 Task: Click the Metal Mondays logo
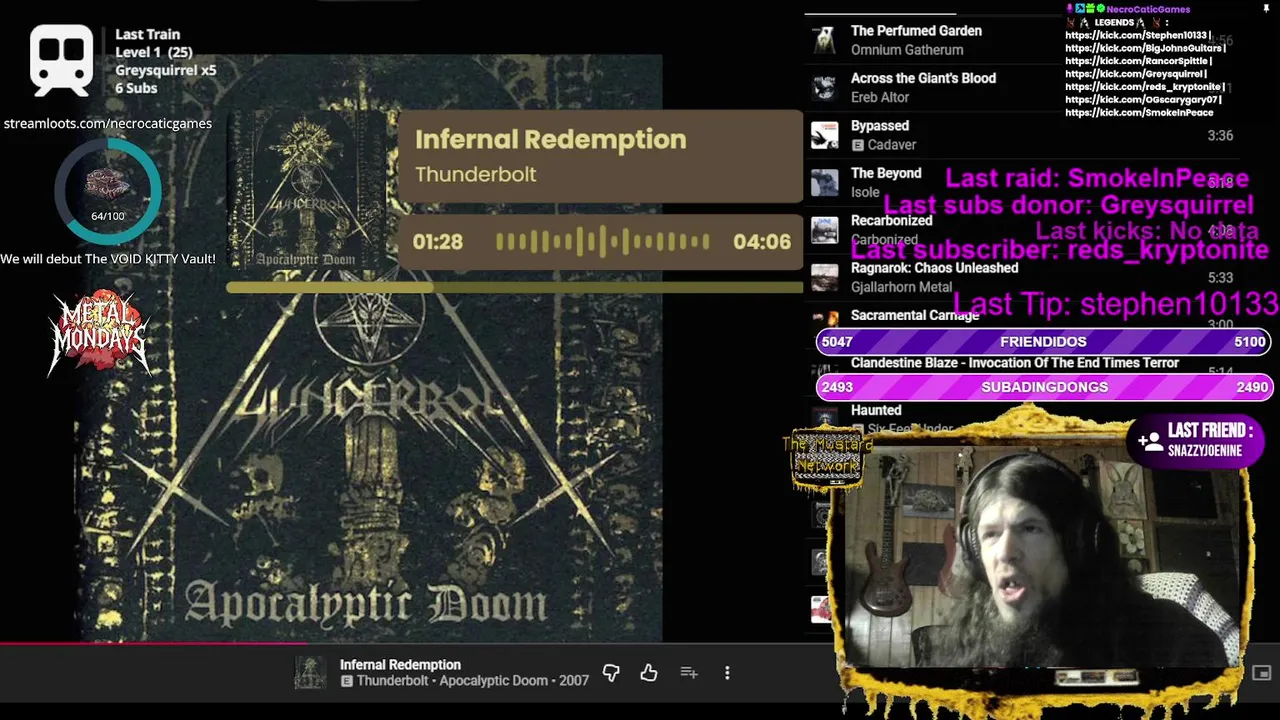tap(98, 334)
